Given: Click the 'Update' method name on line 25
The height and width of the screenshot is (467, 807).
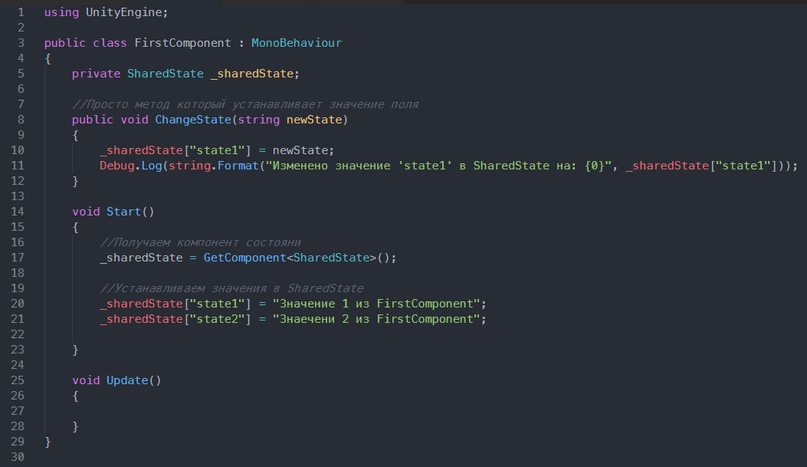Looking at the screenshot, I should pyautogui.click(x=127, y=380).
